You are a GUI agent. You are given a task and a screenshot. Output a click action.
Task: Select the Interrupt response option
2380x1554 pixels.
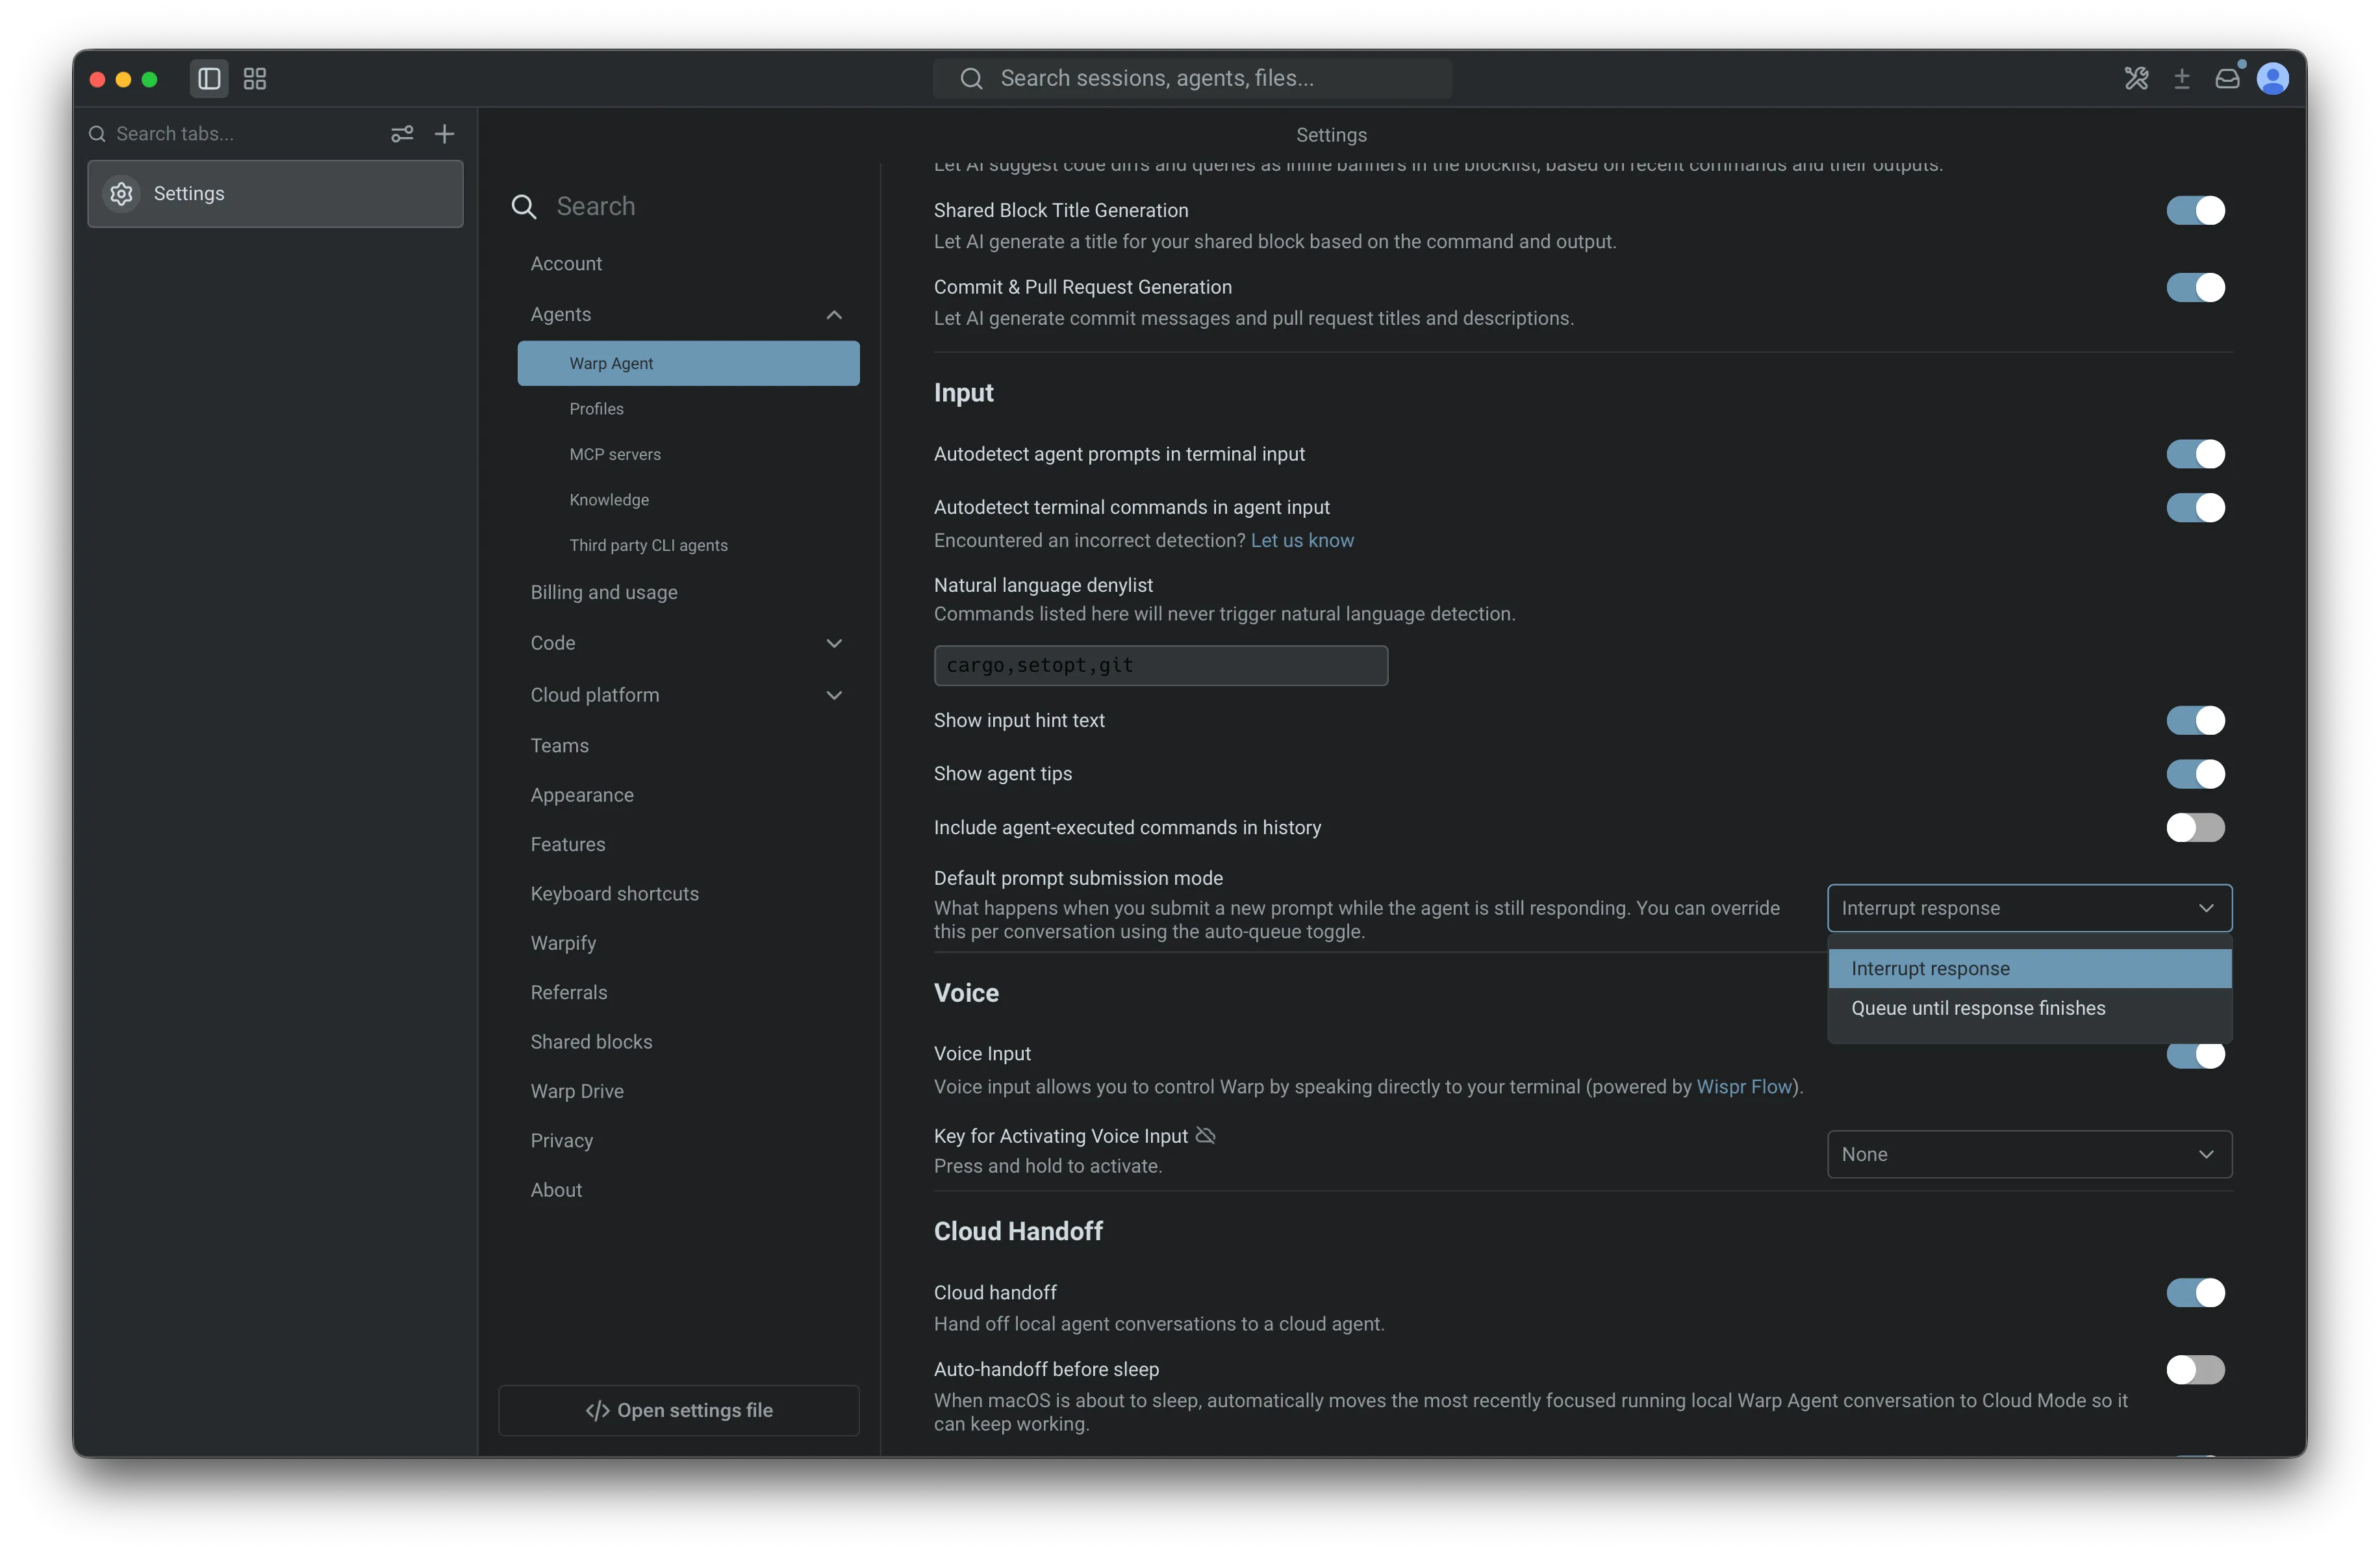(x=2029, y=968)
